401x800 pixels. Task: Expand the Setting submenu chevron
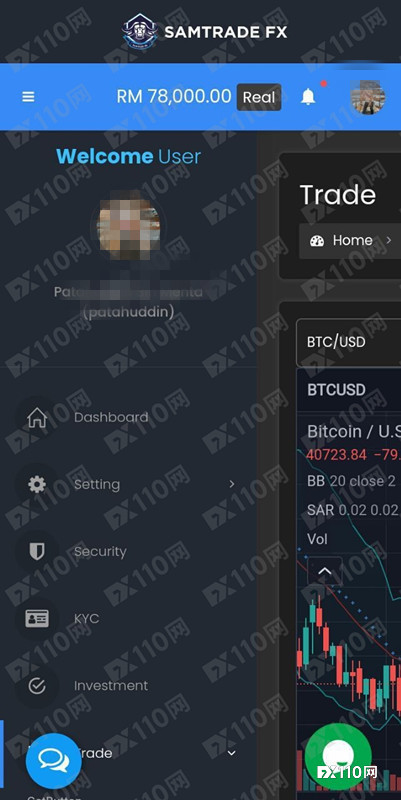[232, 484]
